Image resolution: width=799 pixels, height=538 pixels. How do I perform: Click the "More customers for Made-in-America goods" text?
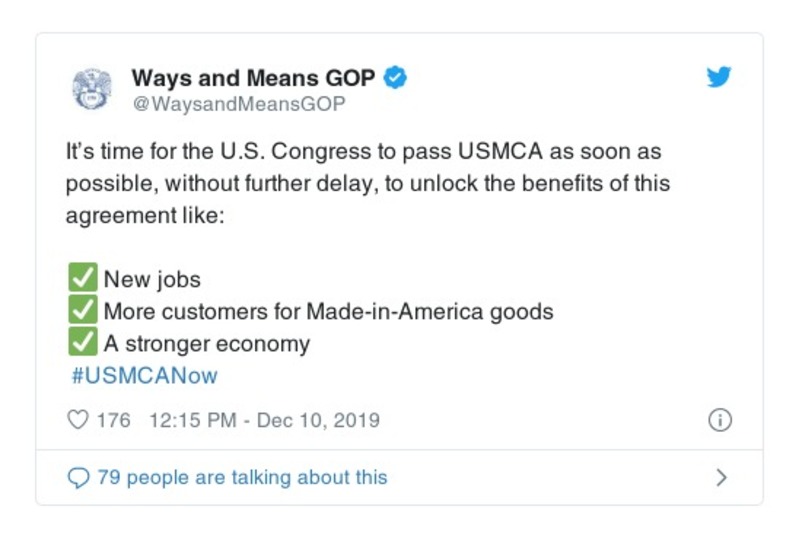pyautogui.click(x=328, y=311)
